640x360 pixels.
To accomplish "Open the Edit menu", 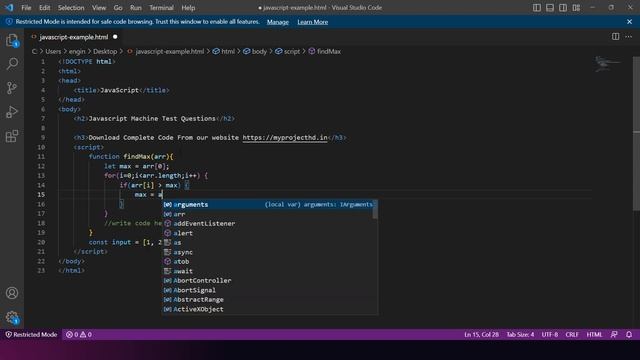I will click(x=44, y=8).
